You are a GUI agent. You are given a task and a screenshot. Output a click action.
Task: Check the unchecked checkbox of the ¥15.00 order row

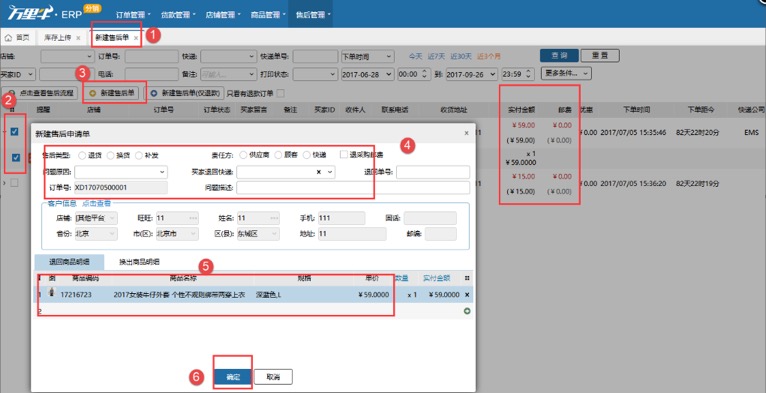pyautogui.click(x=14, y=183)
